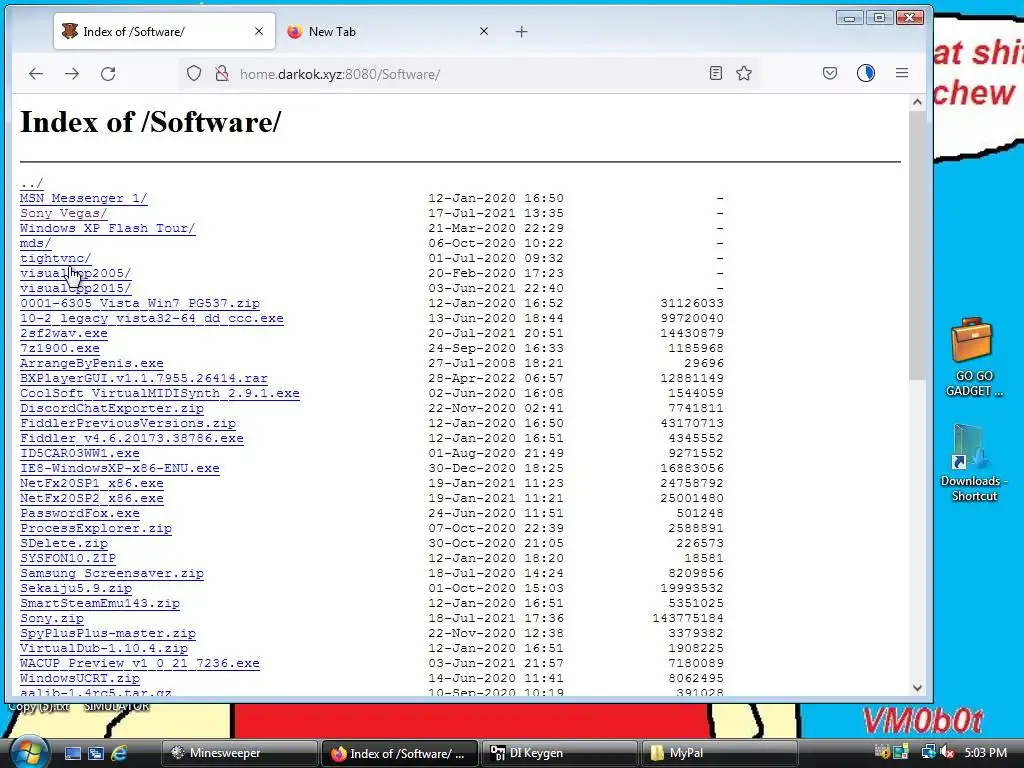
Task: Download the 2sf2wav.exe file
Action: coord(63,333)
